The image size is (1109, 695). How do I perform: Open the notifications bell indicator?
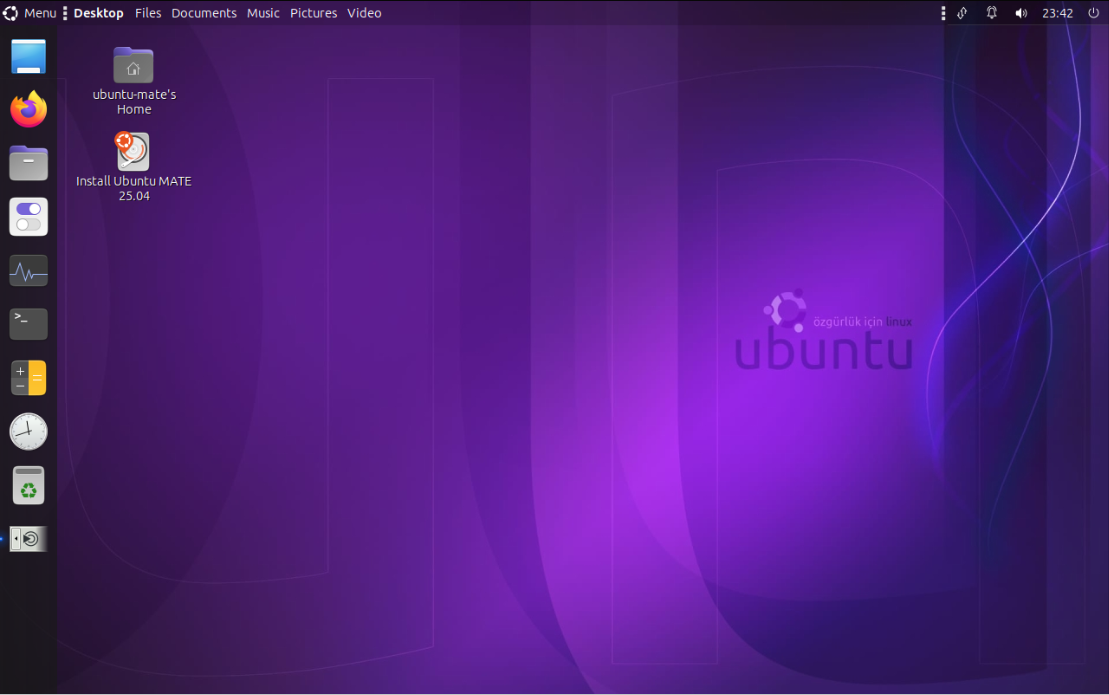992,13
